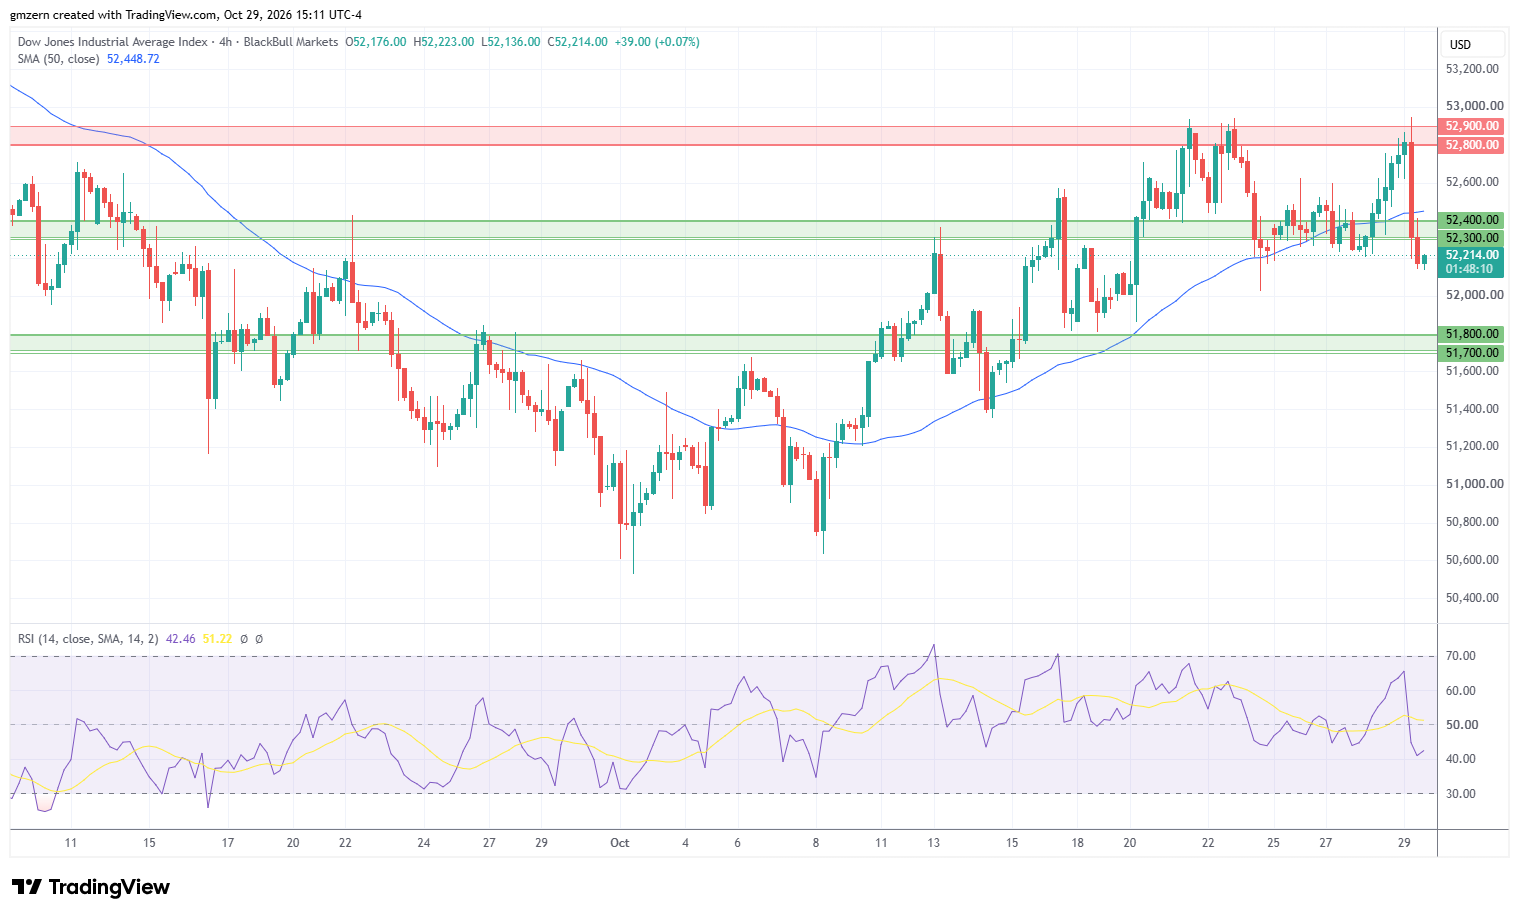Screen dimensions: 1519x917
Task: Click the Dow Jones Industrial Average Index title
Action: pos(113,42)
